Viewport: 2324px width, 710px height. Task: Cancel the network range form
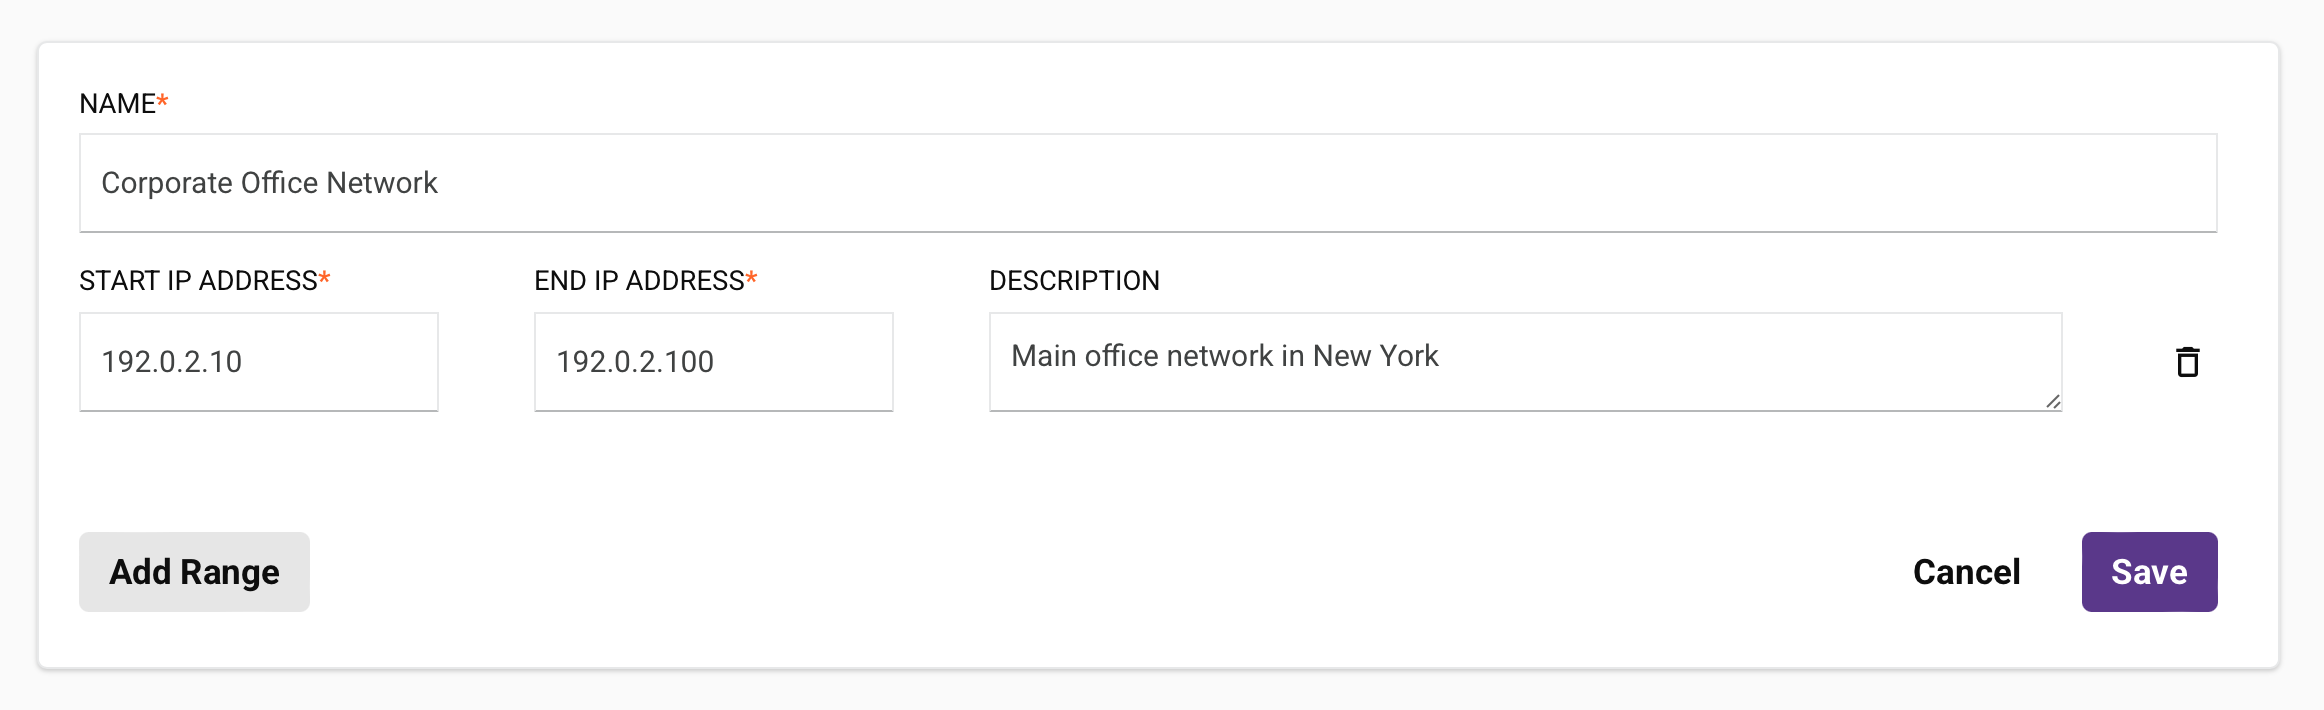tap(1966, 572)
